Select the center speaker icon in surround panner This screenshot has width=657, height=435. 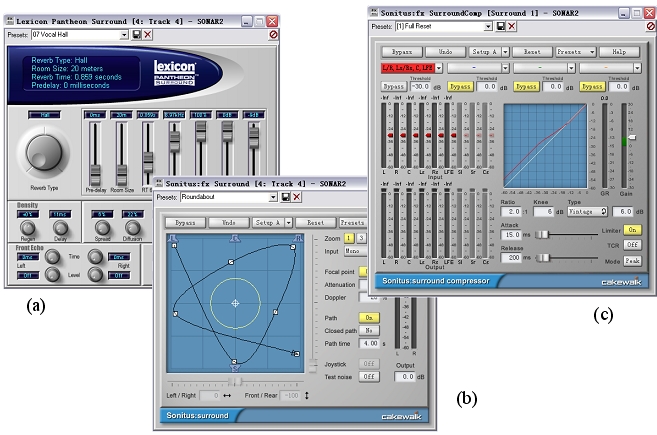235,238
